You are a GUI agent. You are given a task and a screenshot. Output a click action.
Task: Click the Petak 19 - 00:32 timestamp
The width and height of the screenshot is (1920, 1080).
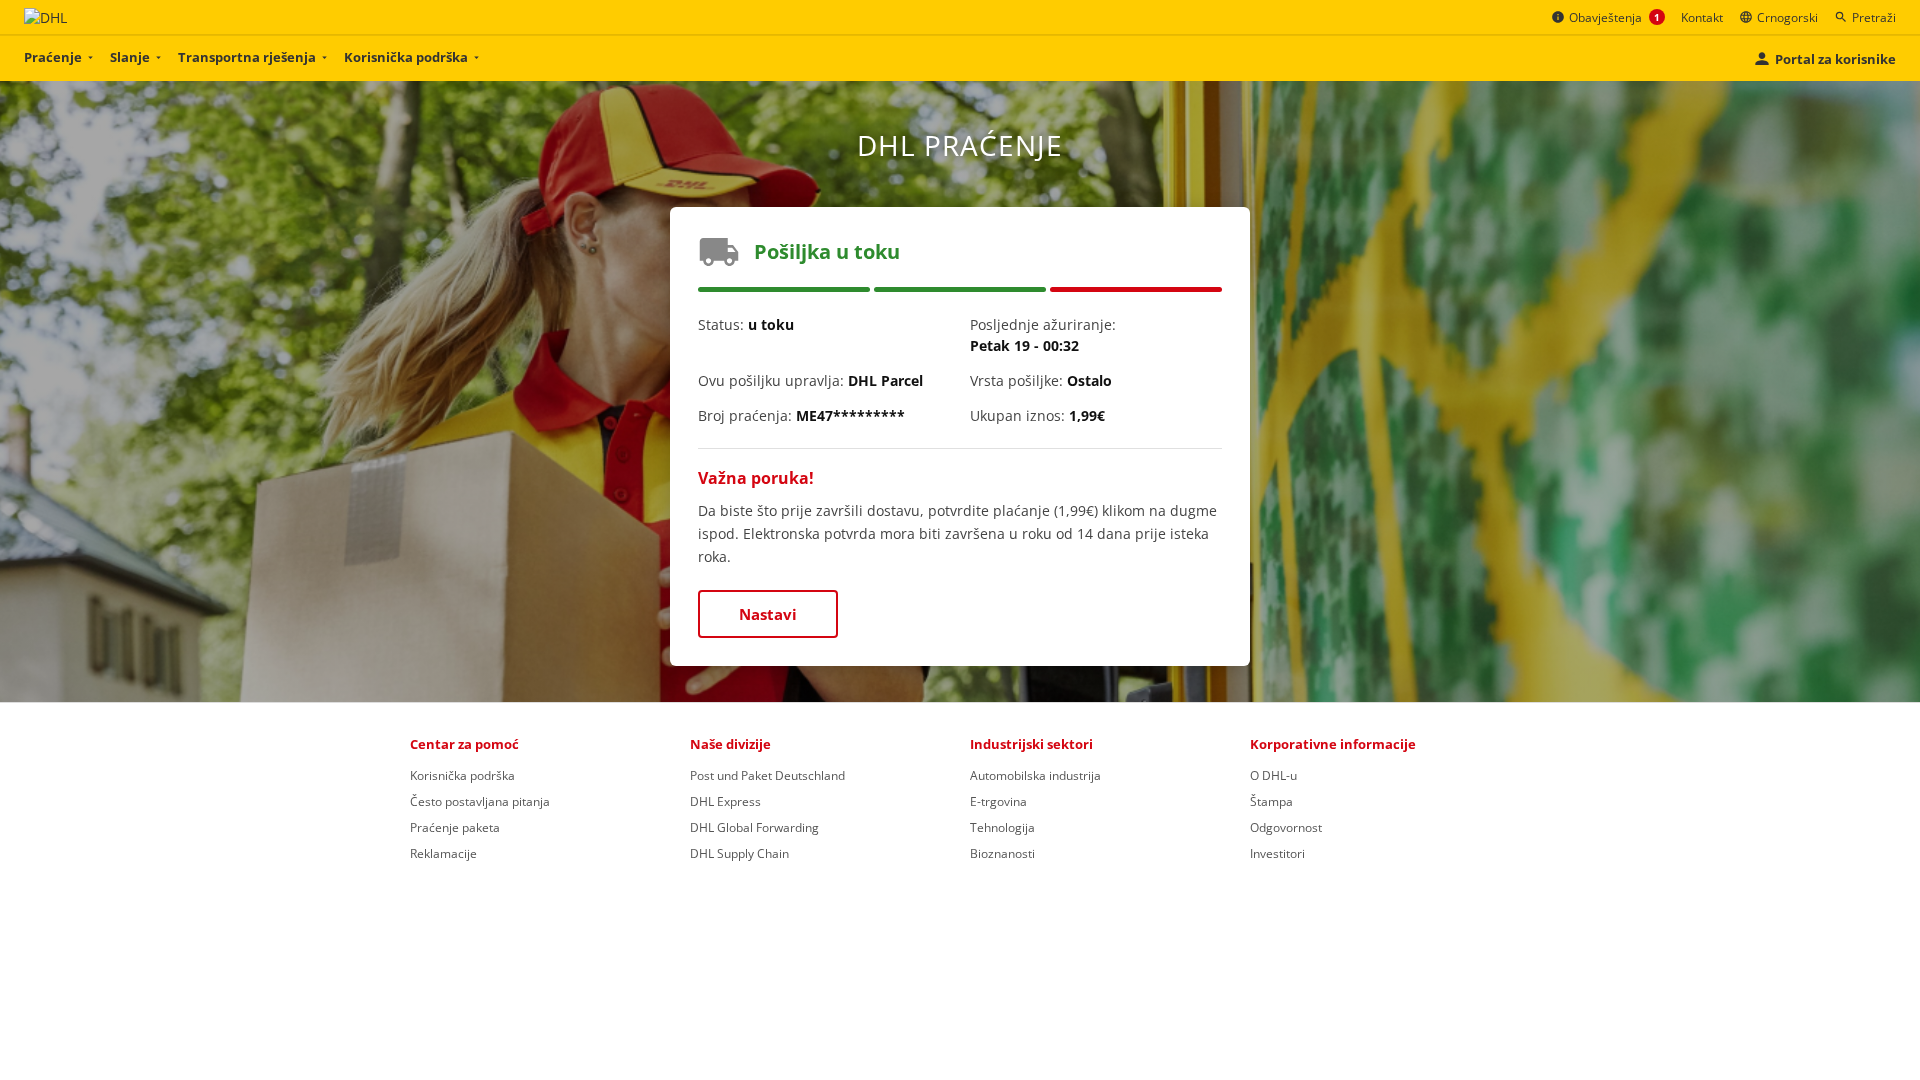1024,346
